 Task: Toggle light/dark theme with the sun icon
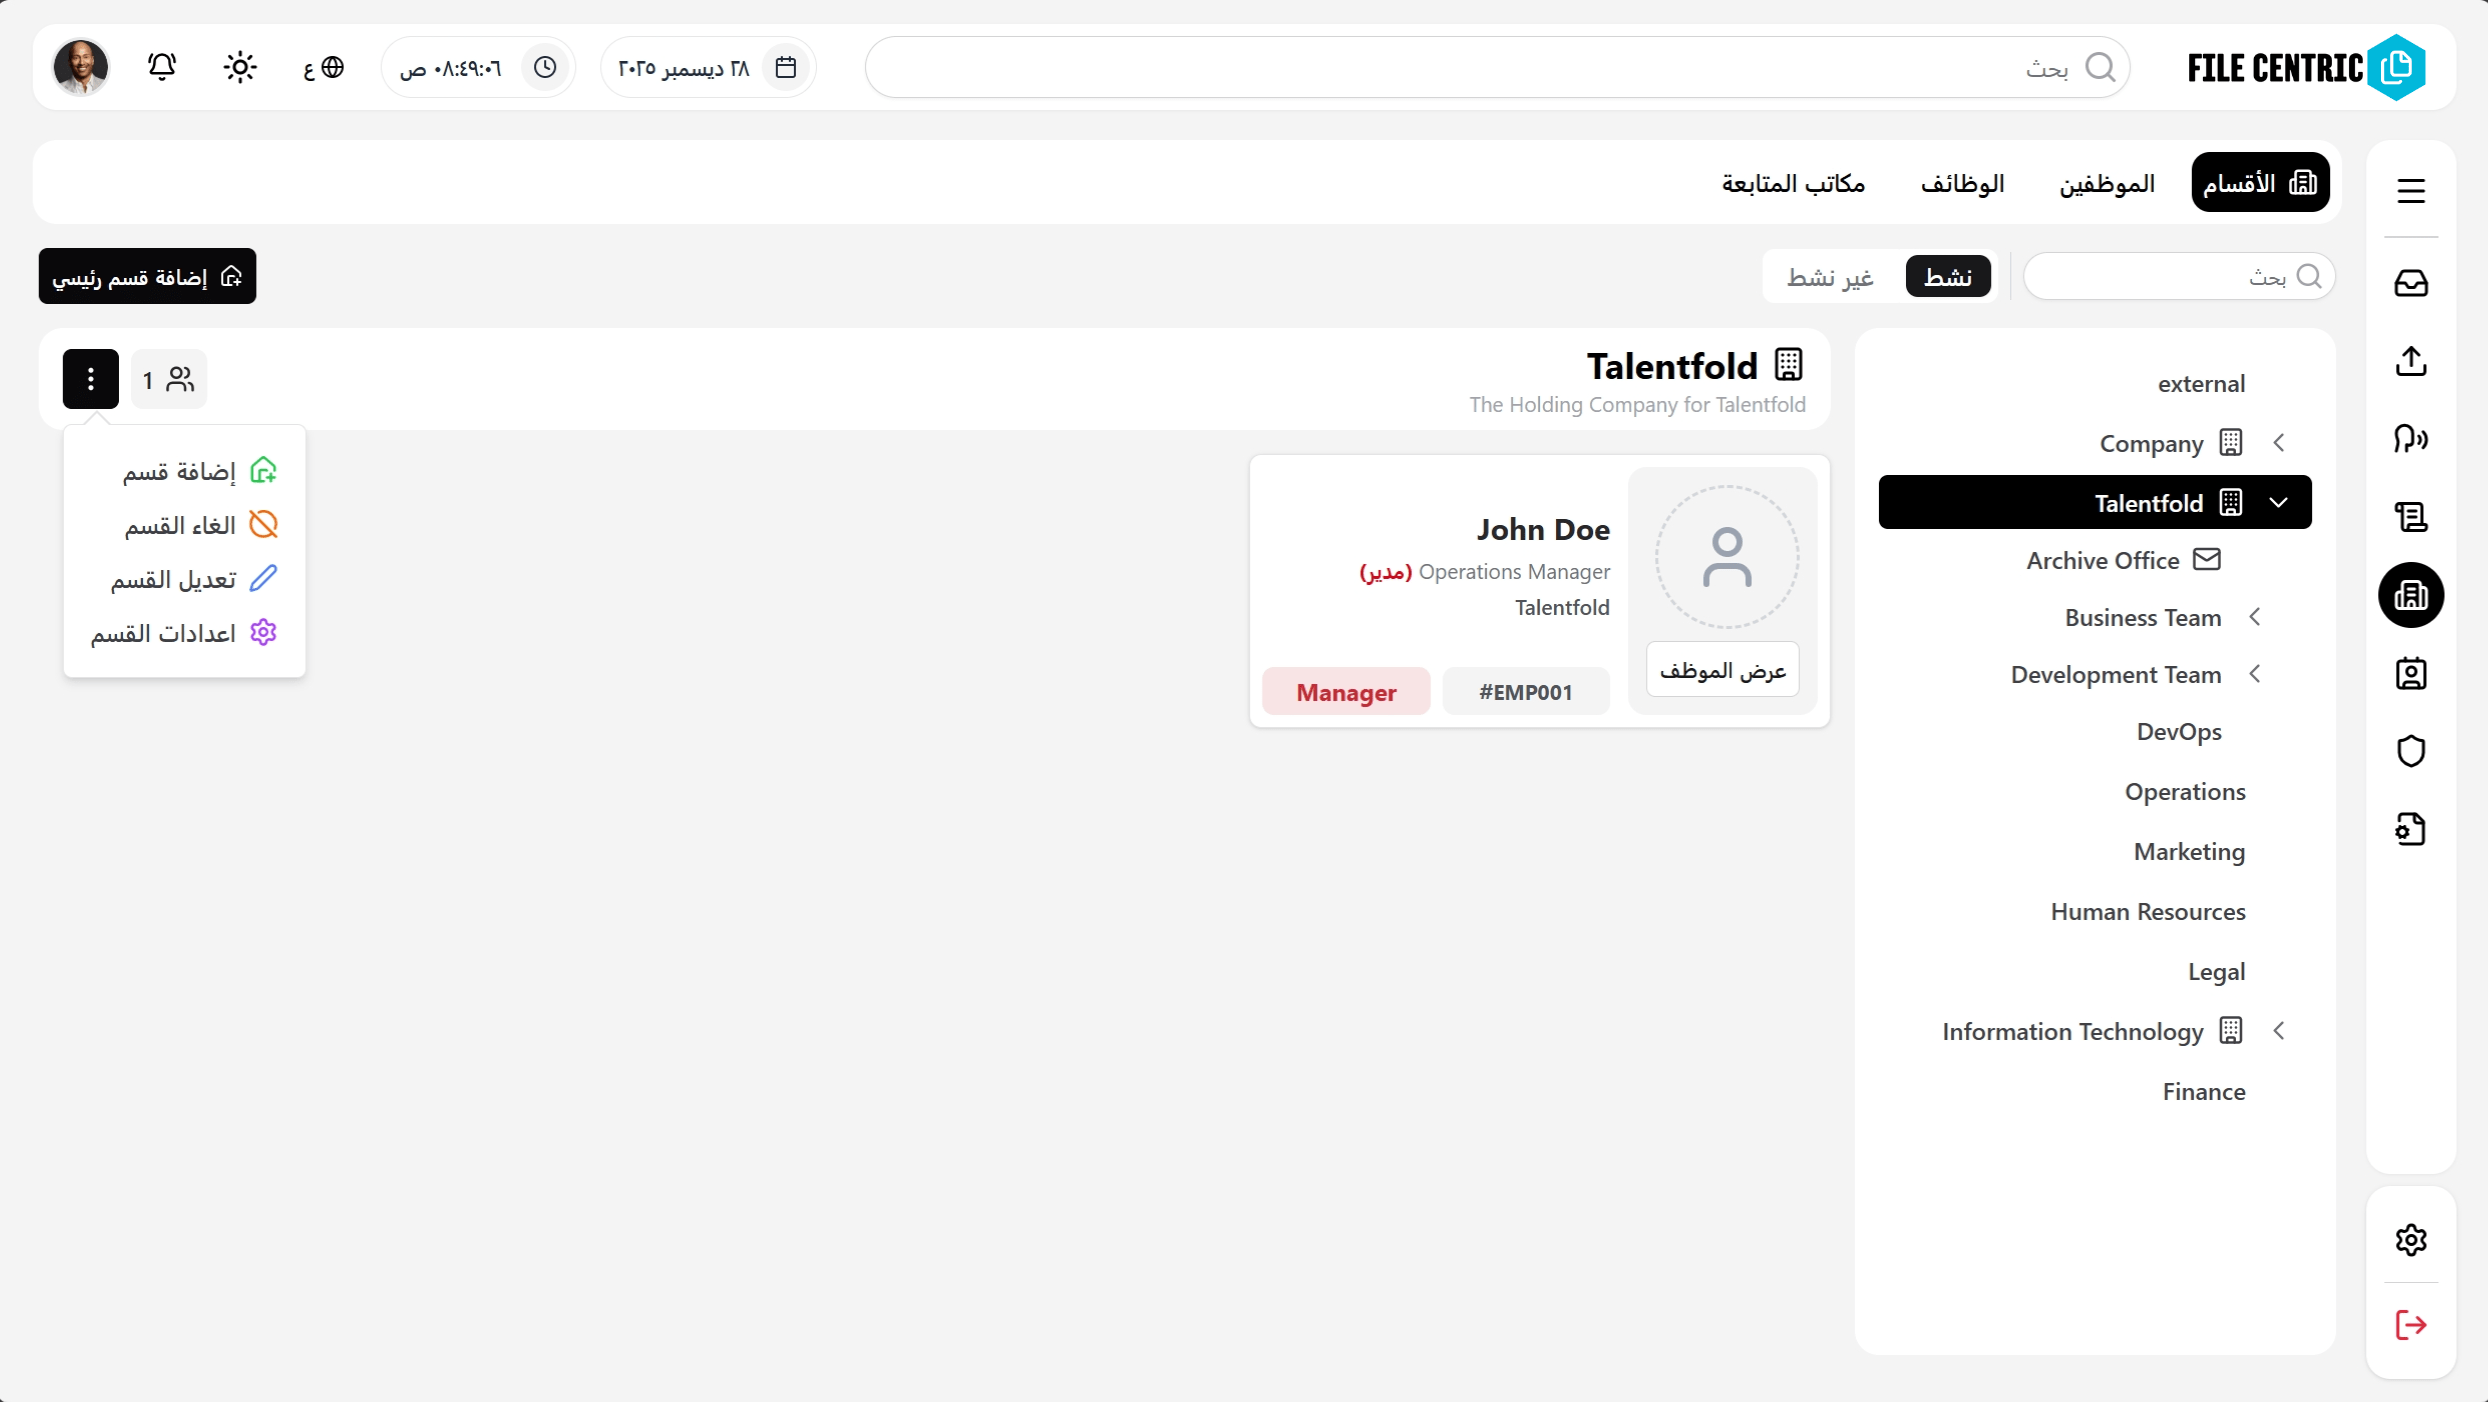(x=240, y=66)
